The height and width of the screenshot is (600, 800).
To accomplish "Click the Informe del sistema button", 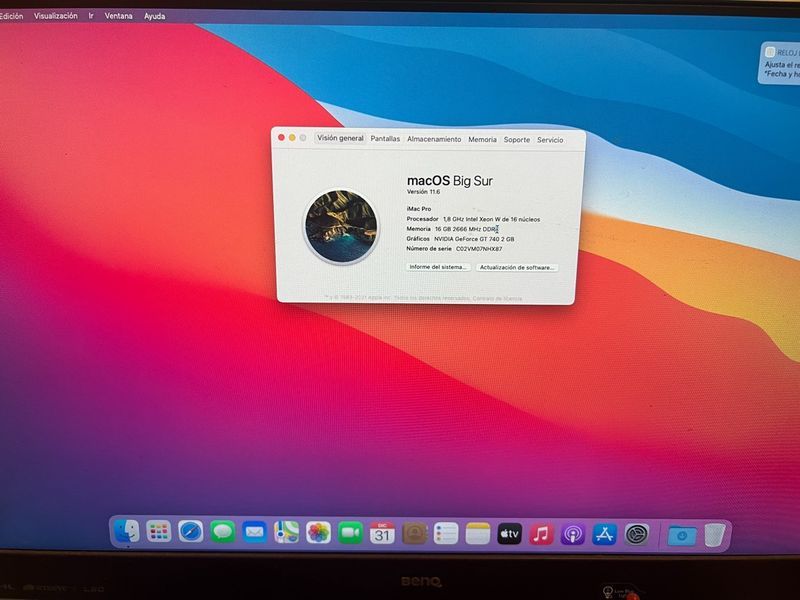I will (x=438, y=267).
